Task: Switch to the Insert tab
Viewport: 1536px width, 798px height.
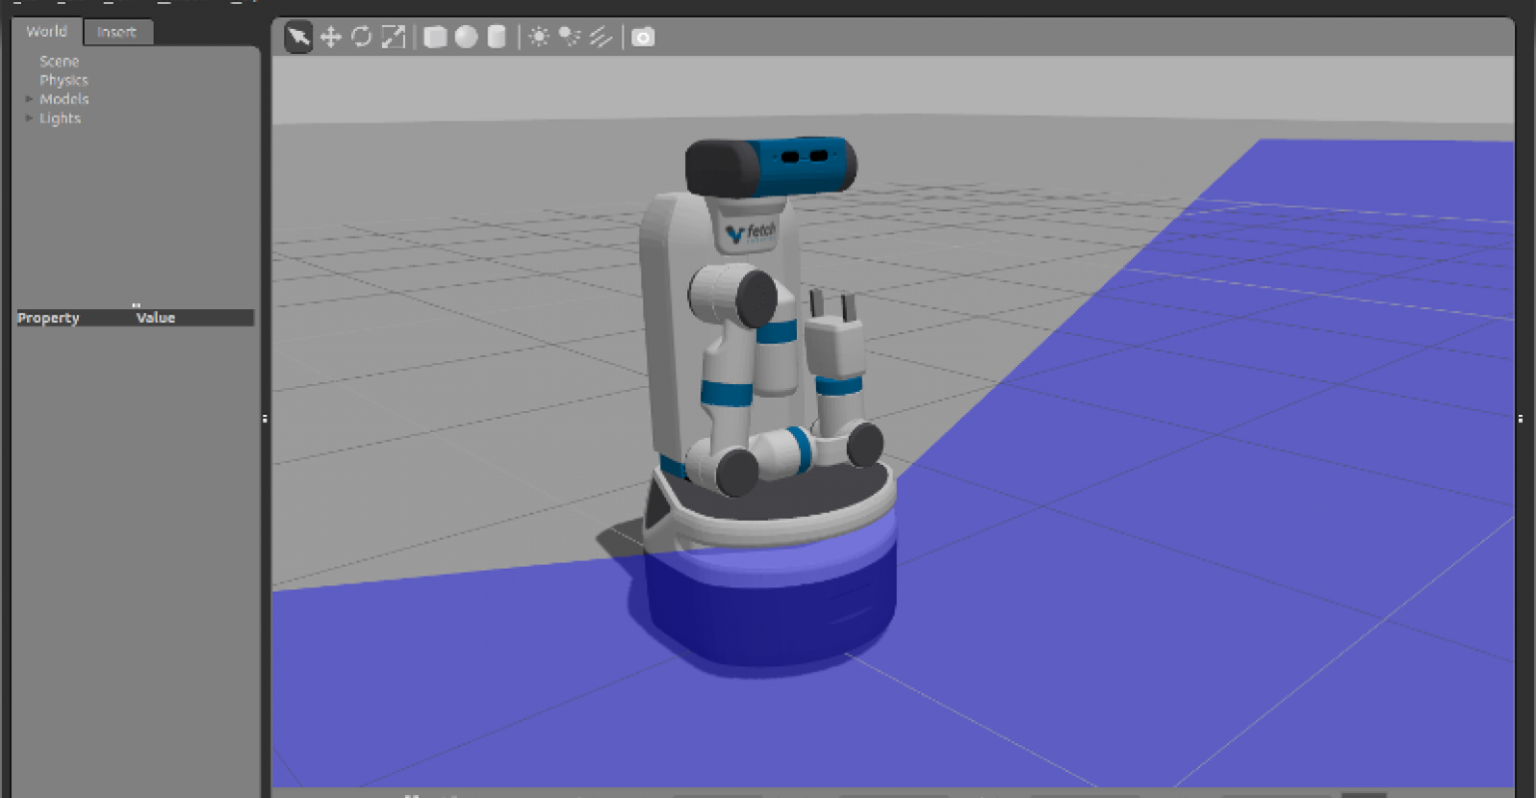Action: (x=117, y=32)
